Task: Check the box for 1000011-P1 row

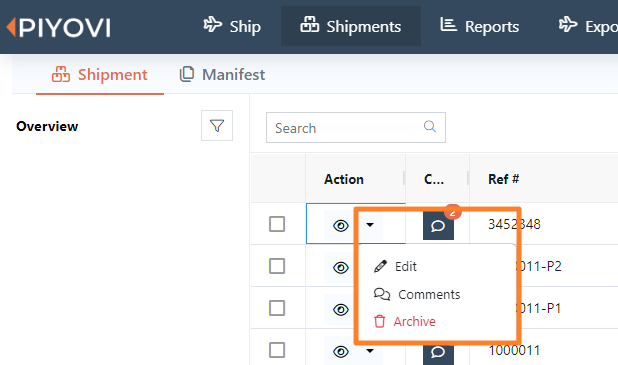Action: [277, 308]
